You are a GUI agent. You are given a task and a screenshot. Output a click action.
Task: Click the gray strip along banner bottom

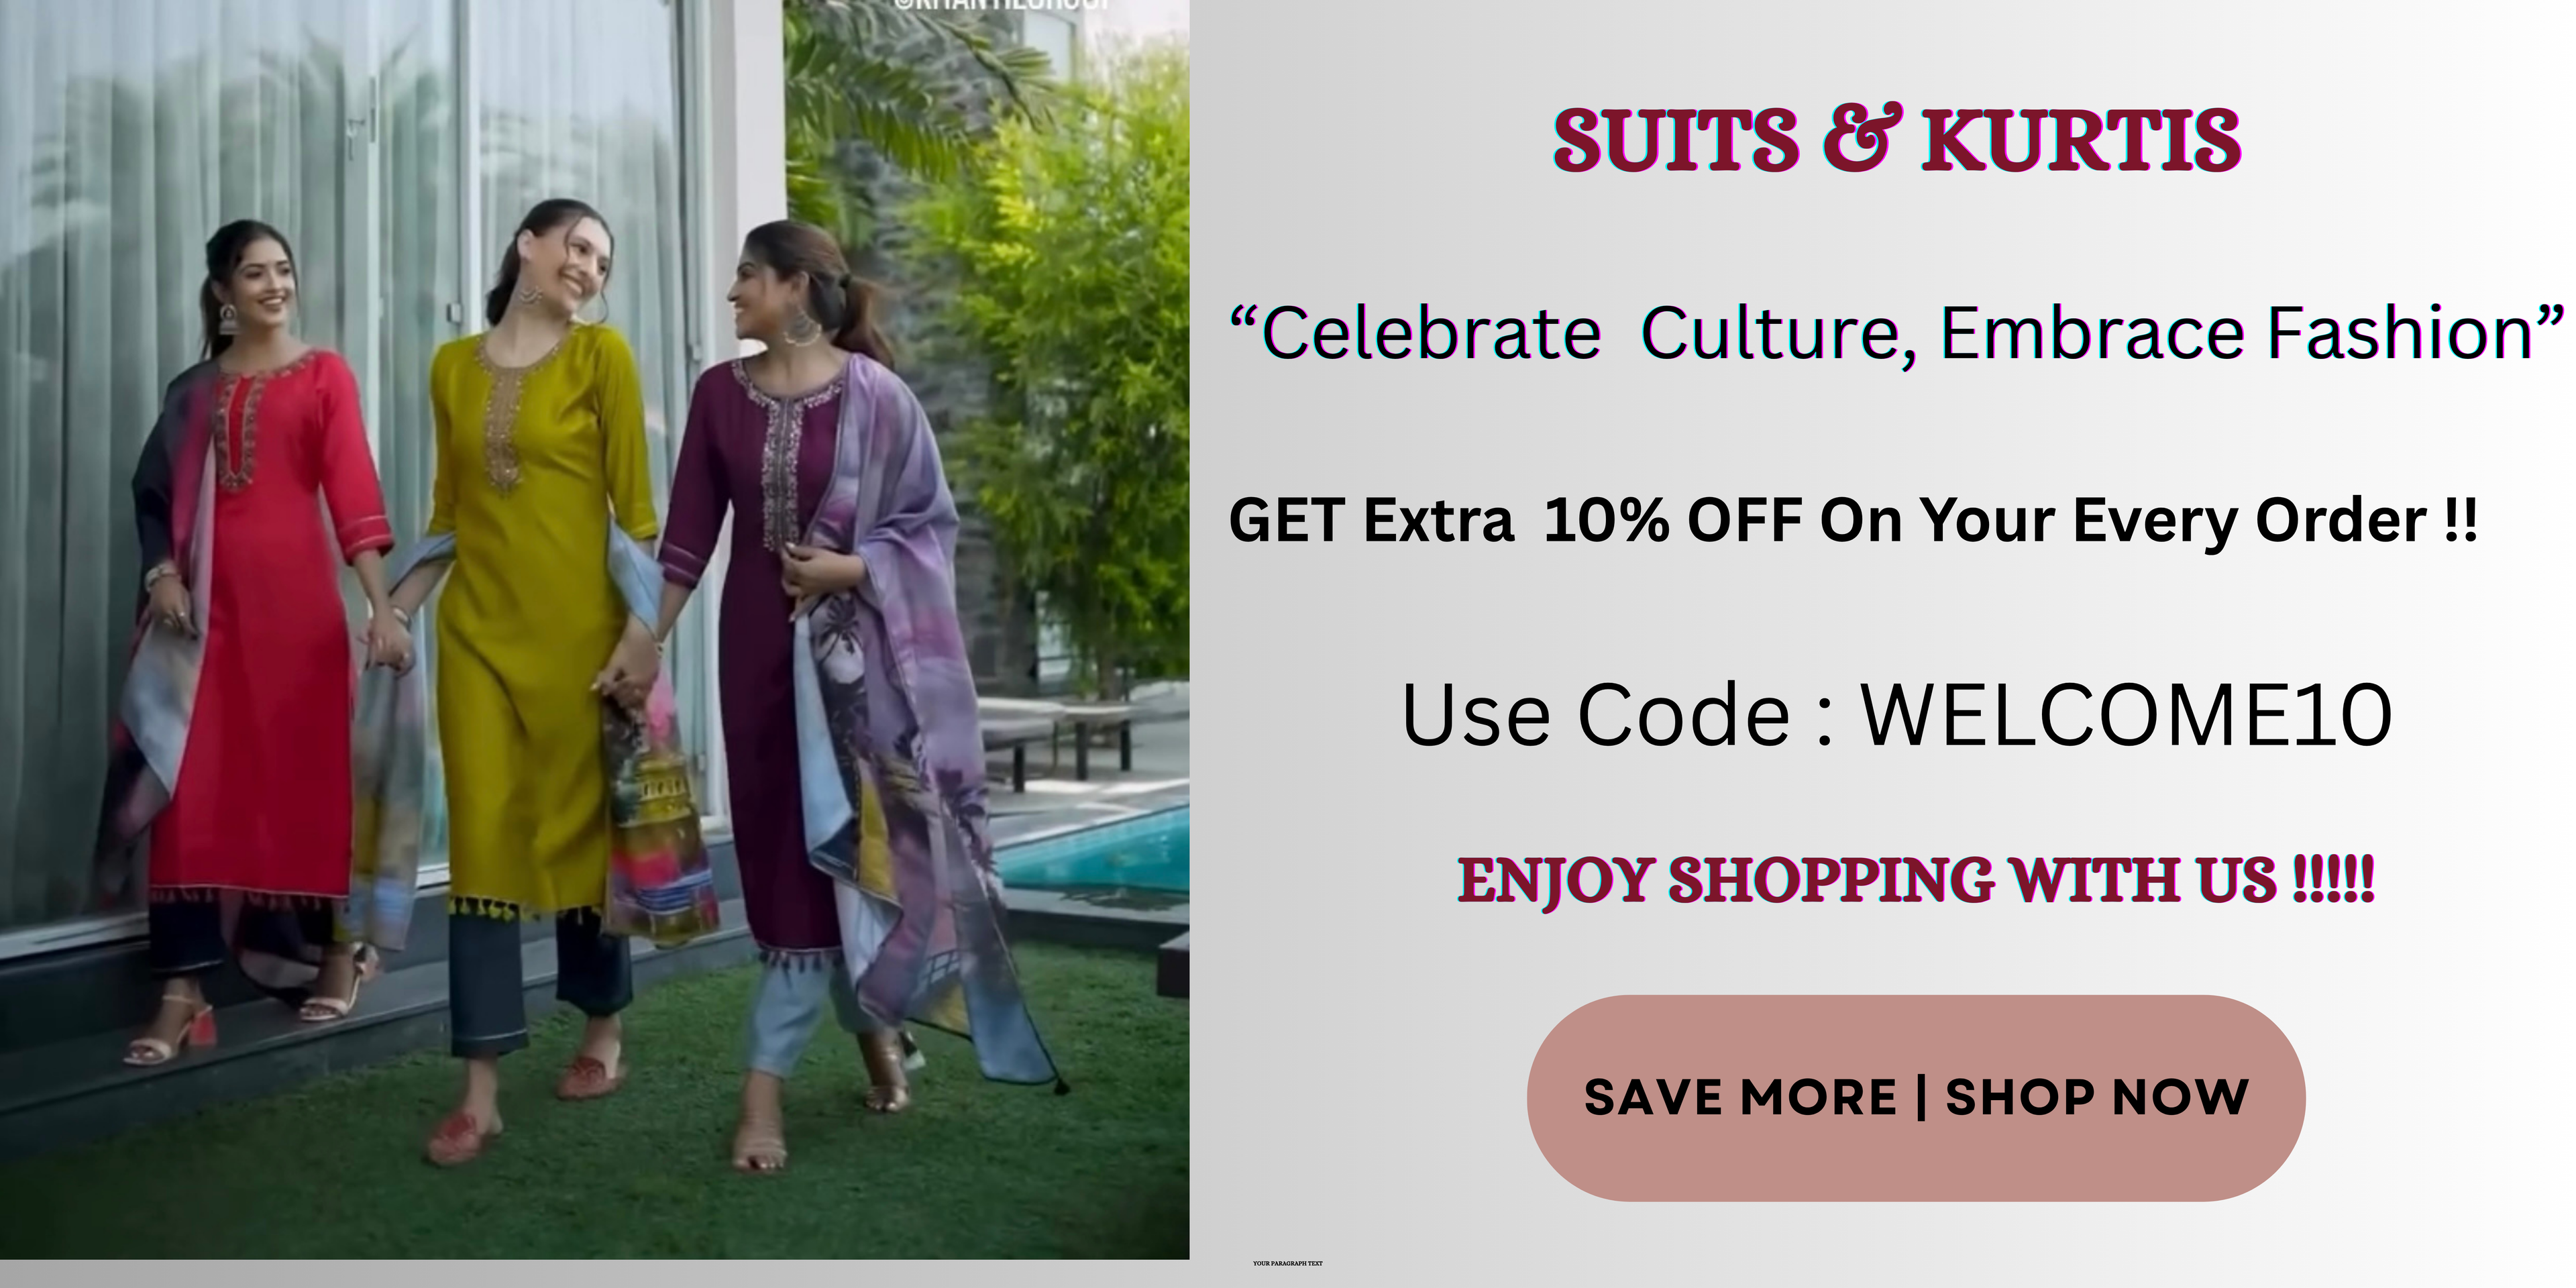tap(1288, 1274)
